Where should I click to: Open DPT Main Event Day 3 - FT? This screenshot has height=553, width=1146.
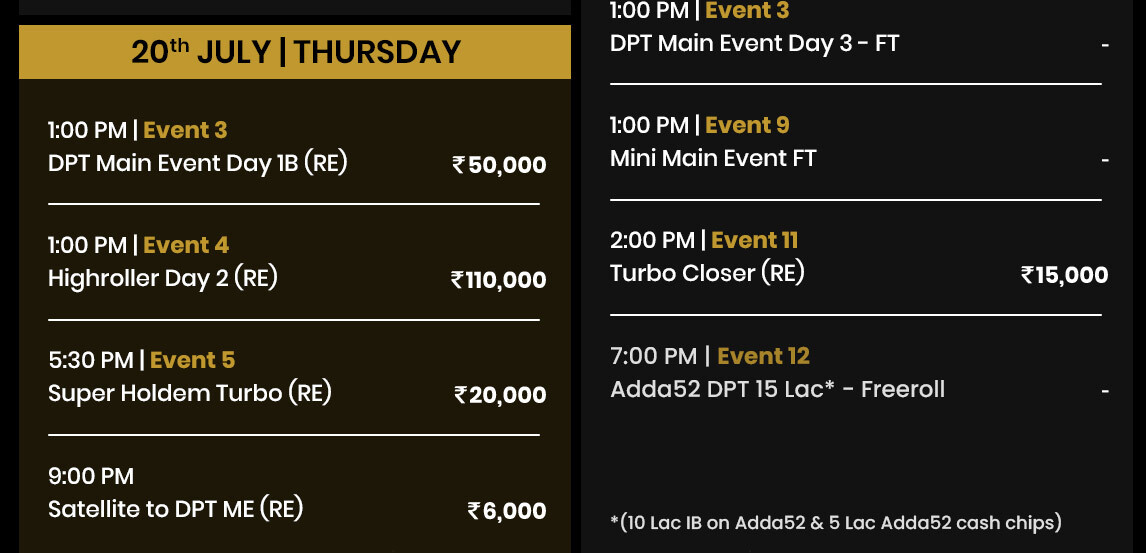pos(754,43)
